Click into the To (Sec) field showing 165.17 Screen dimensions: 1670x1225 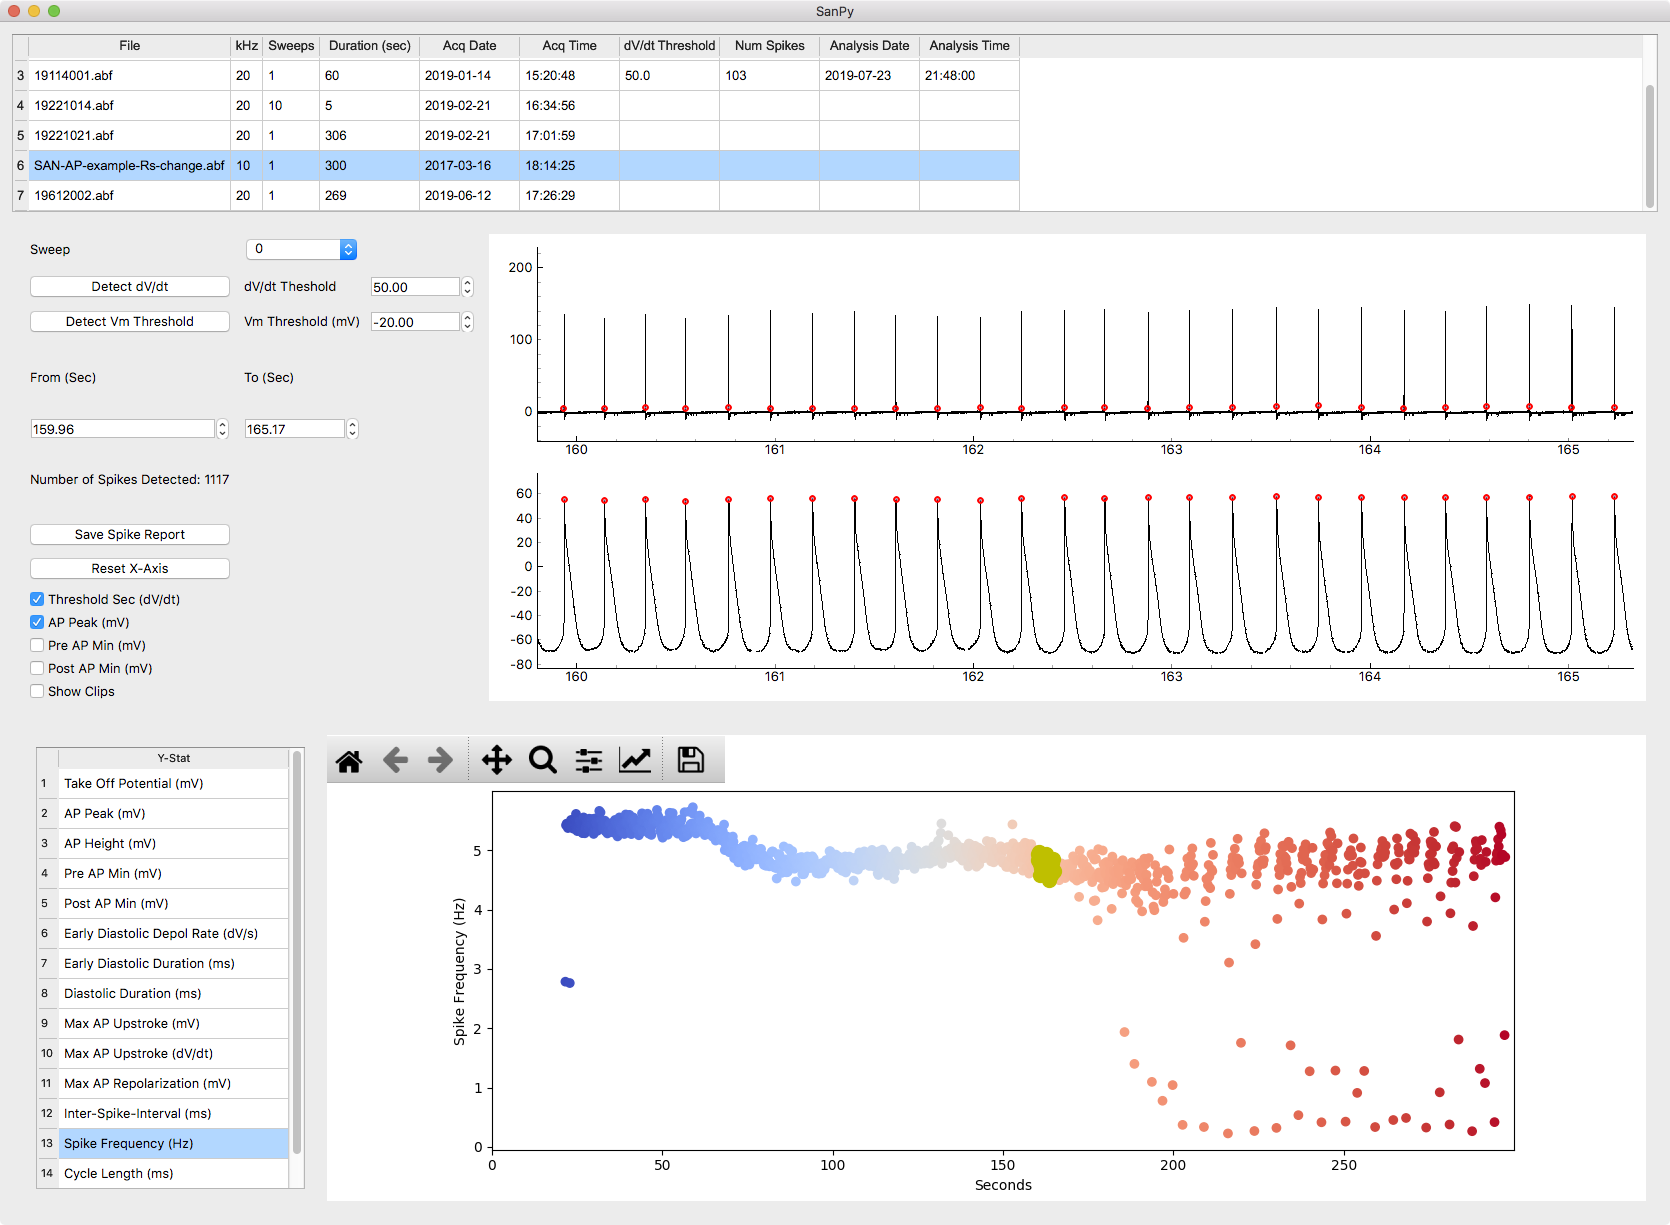(x=295, y=429)
